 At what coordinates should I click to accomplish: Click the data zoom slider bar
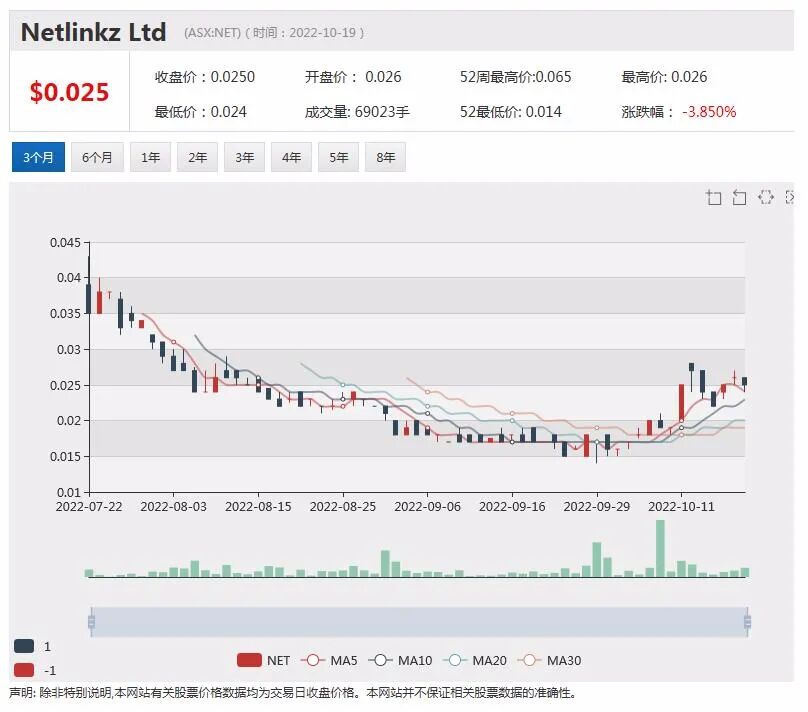(419, 622)
